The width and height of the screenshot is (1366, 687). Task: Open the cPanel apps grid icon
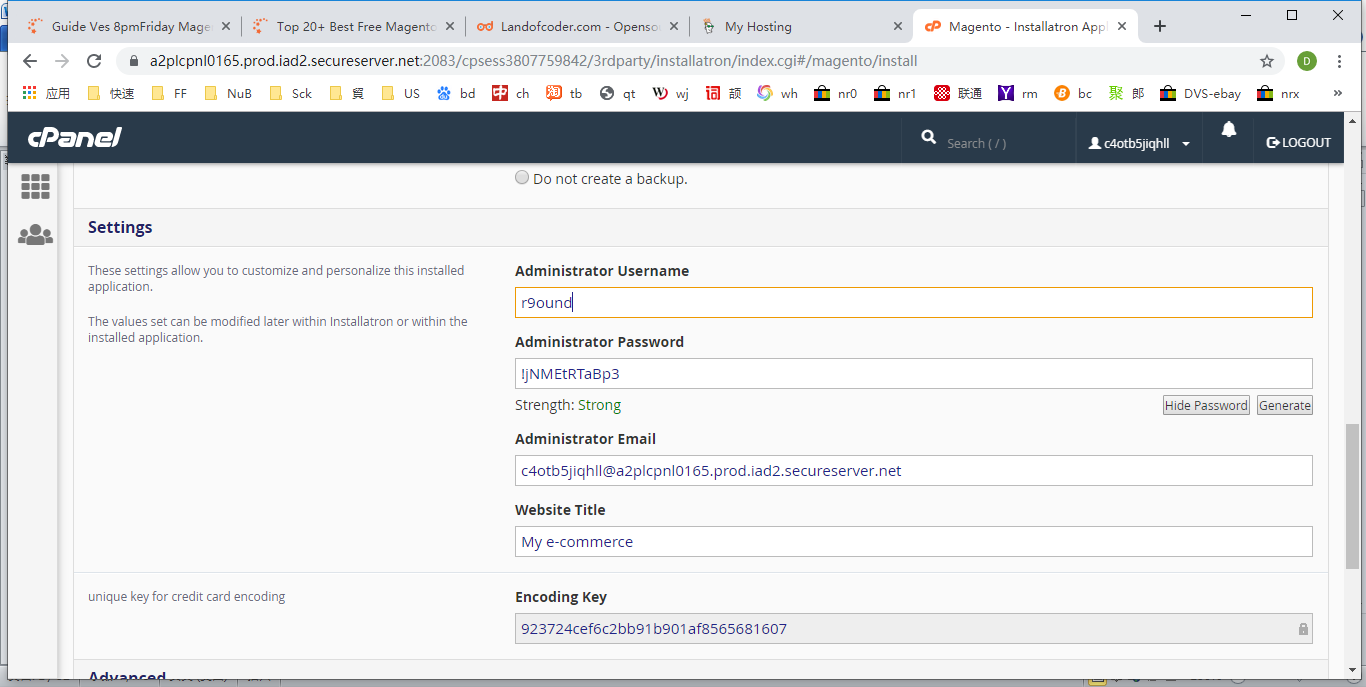coord(35,186)
